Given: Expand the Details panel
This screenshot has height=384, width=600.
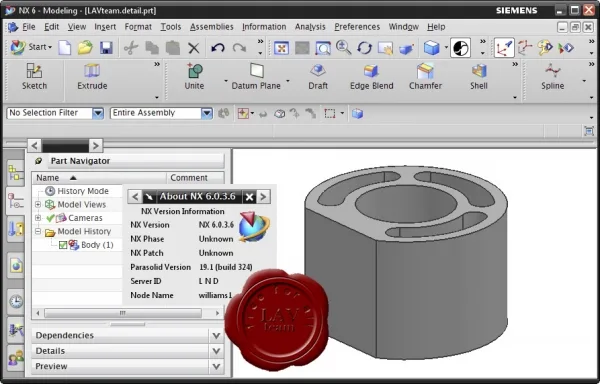Looking at the screenshot, I should tap(216, 351).
